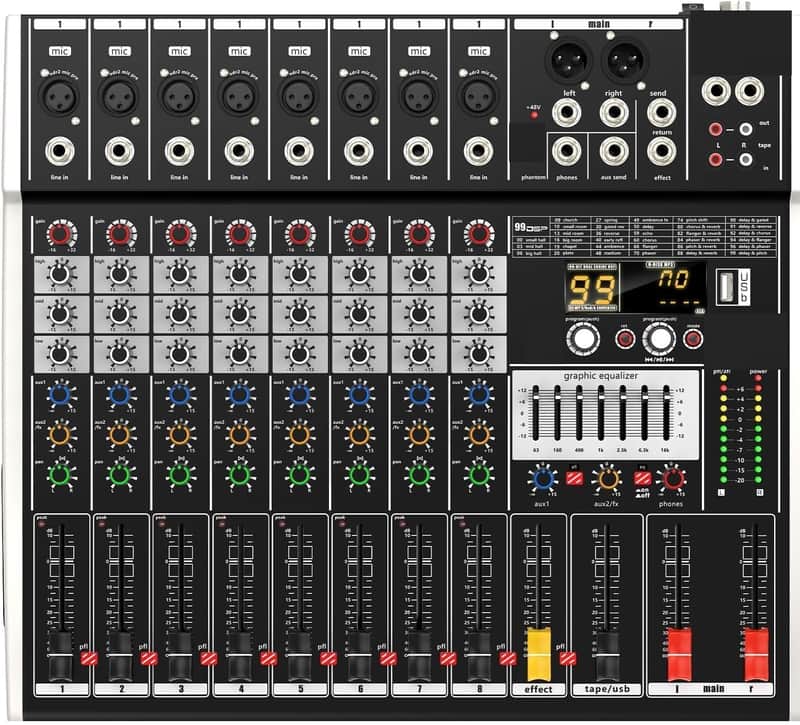Toggle channel 8 pfl button

(x=508, y=659)
